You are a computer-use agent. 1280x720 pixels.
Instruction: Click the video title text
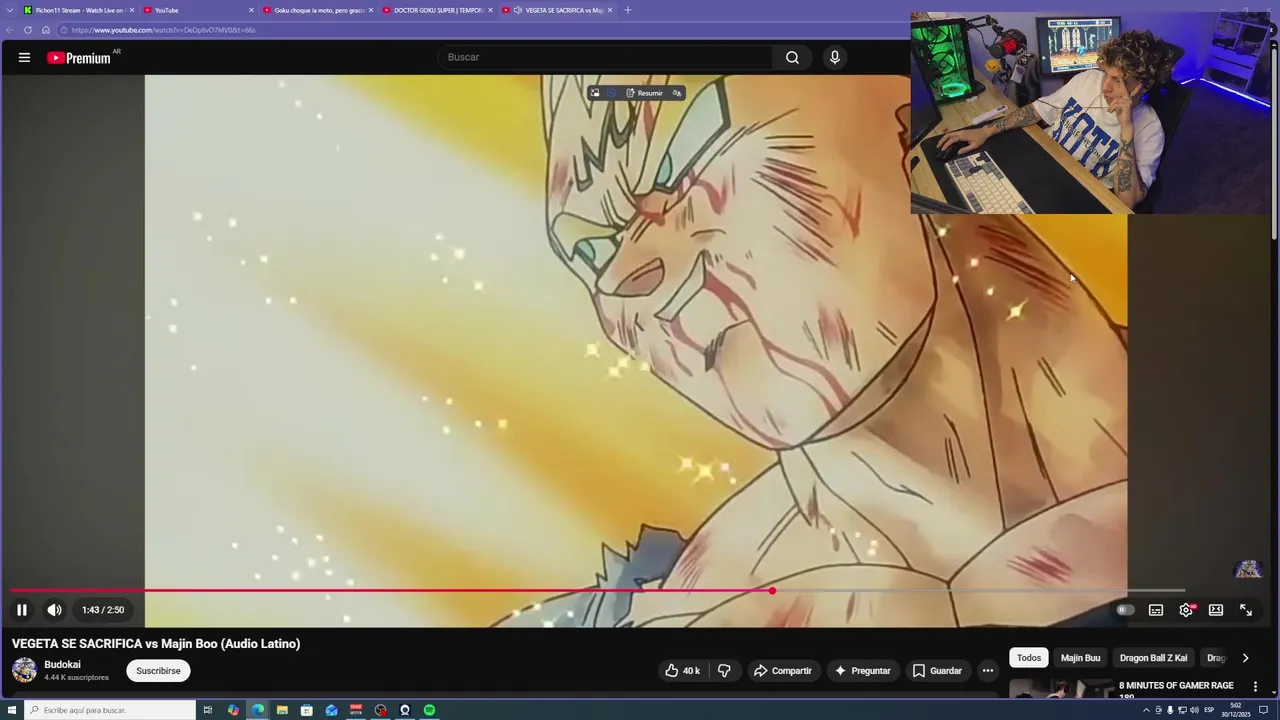[156, 644]
